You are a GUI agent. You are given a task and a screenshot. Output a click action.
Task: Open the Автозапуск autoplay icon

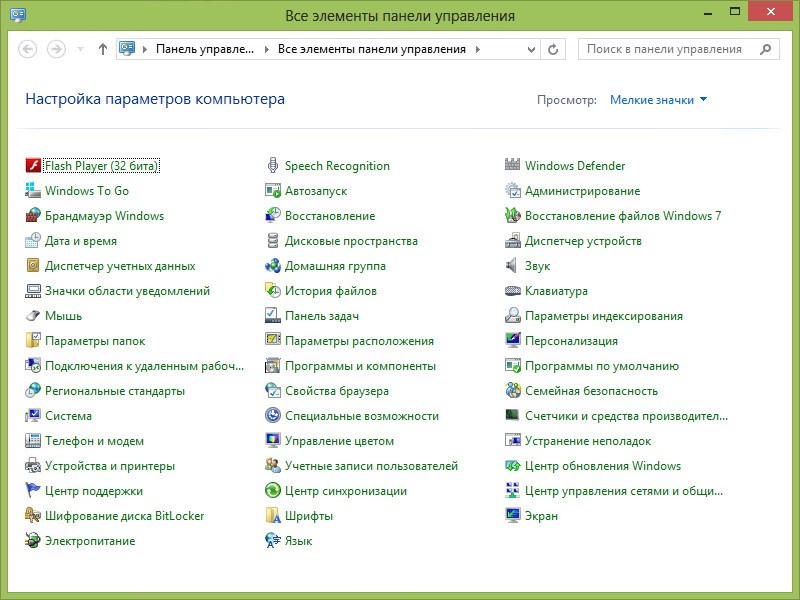pos(273,190)
